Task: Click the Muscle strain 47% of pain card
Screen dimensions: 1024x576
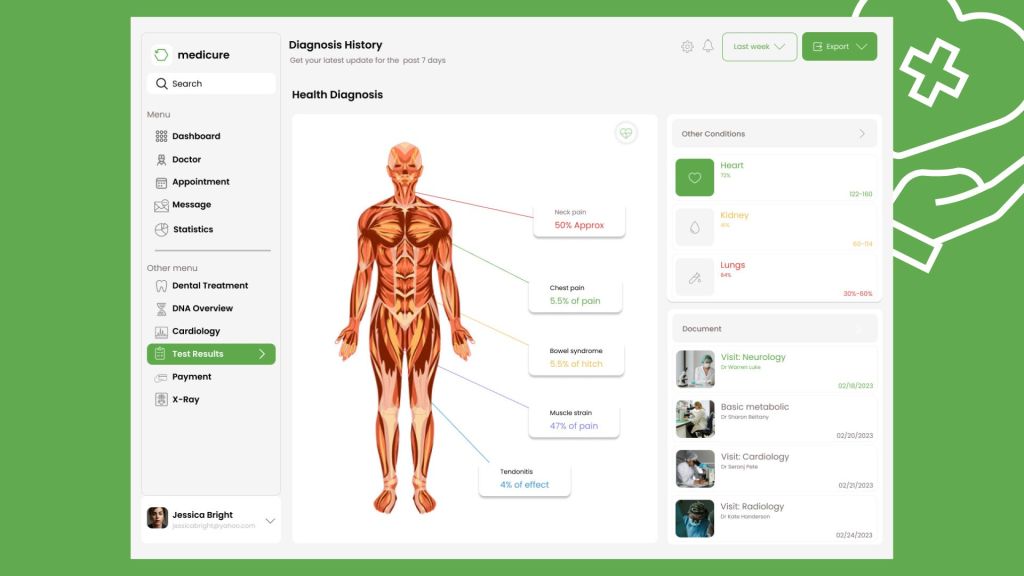Action: pyautogui.click(x=574, y=421)
